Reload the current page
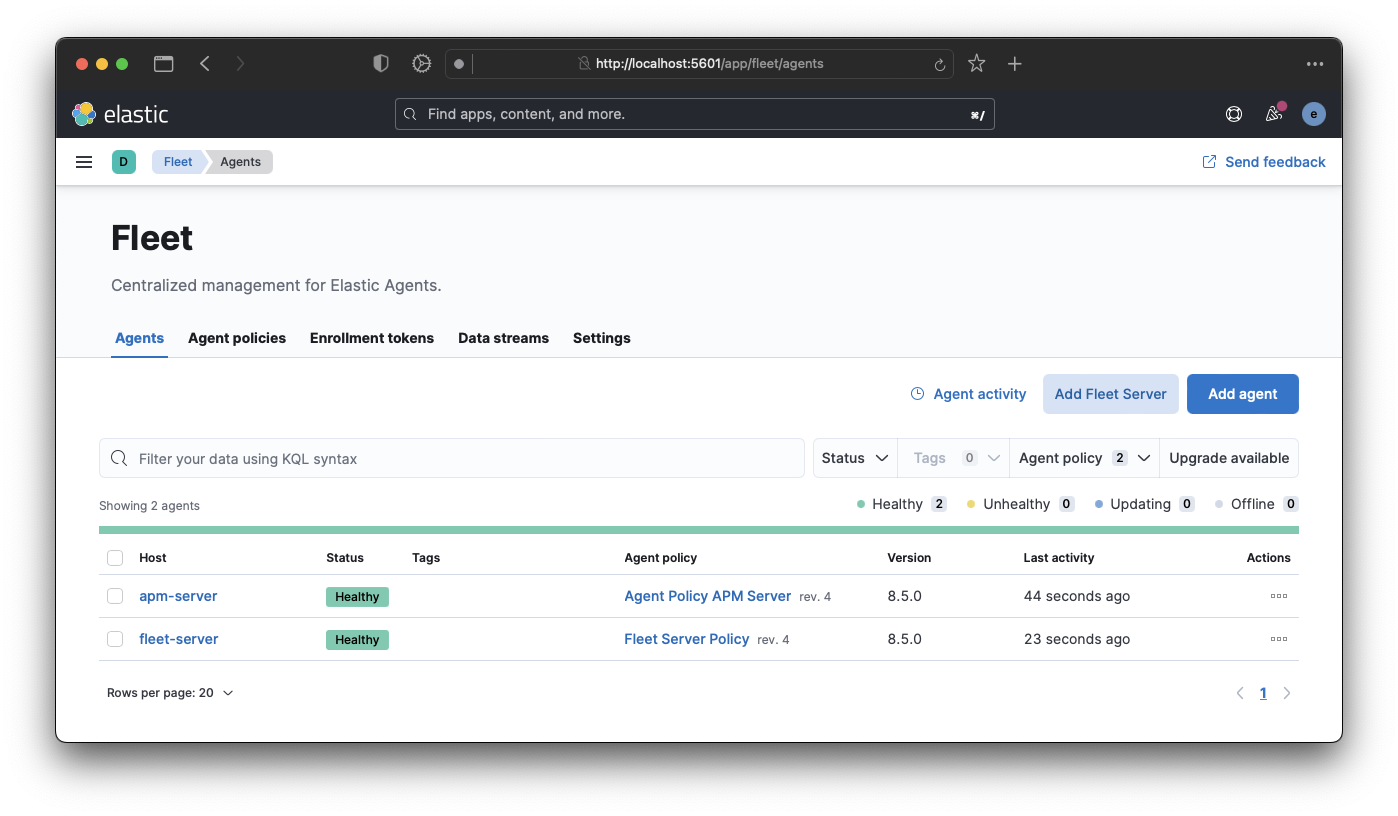Screen dimensions: 1398x816 (940, 64)
